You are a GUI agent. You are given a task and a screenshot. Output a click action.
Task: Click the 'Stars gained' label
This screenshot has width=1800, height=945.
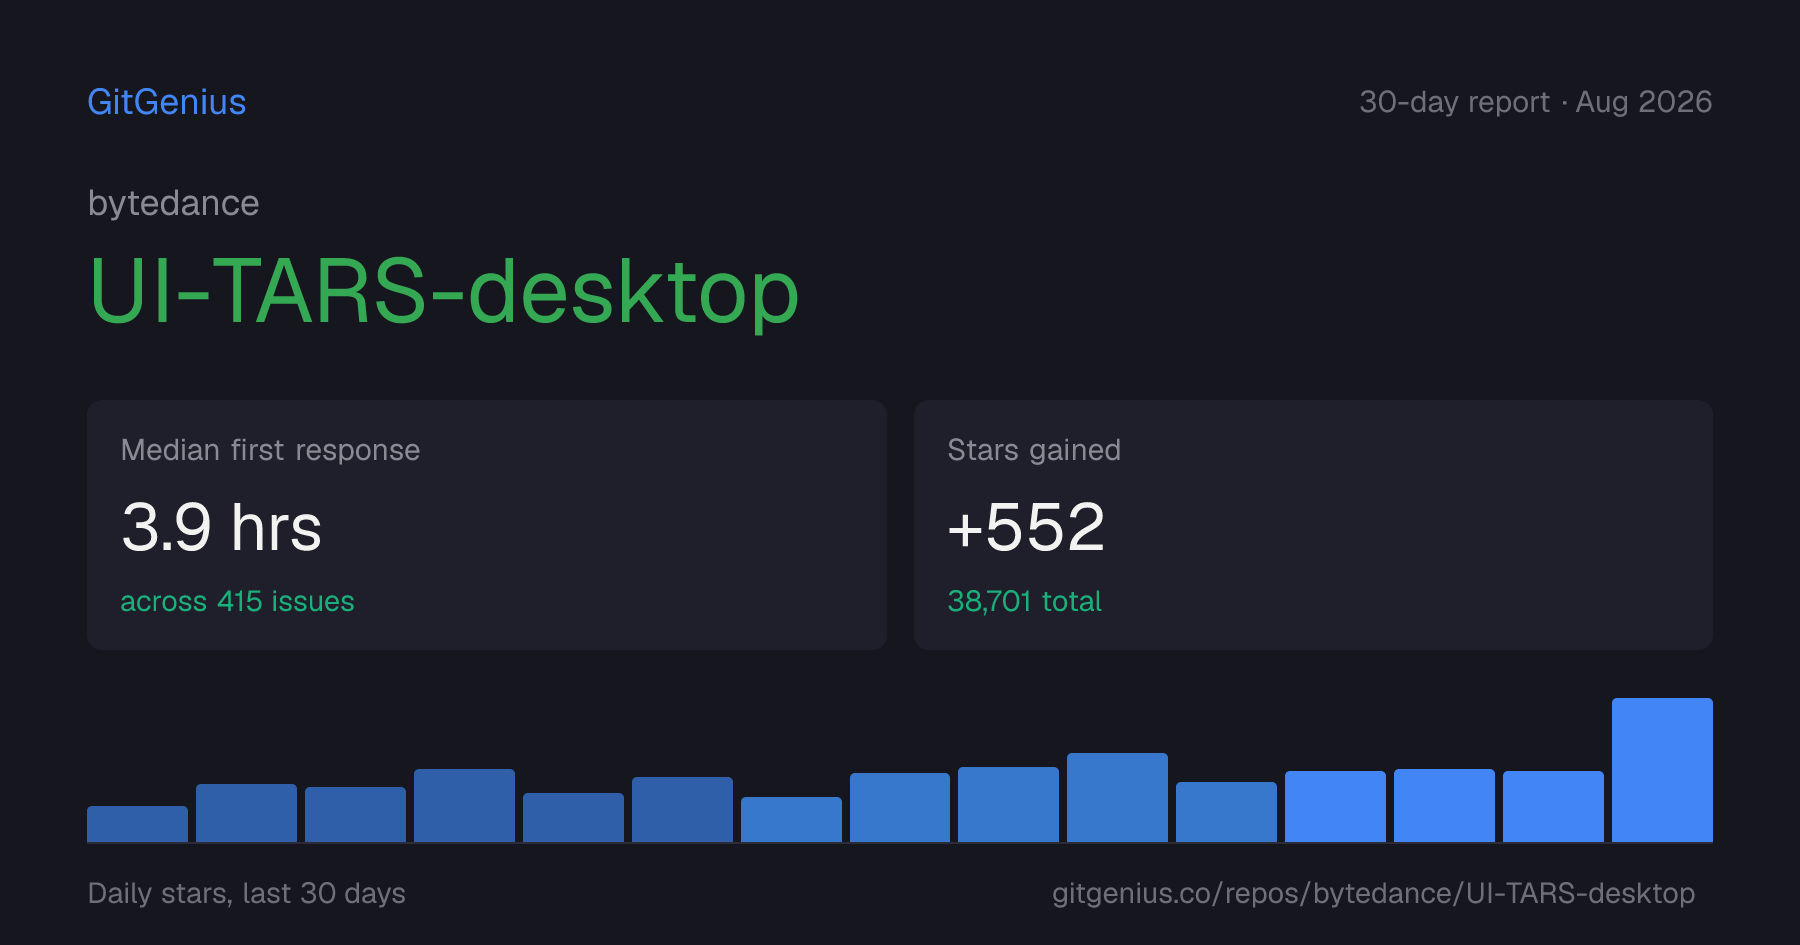point(1034,450)
